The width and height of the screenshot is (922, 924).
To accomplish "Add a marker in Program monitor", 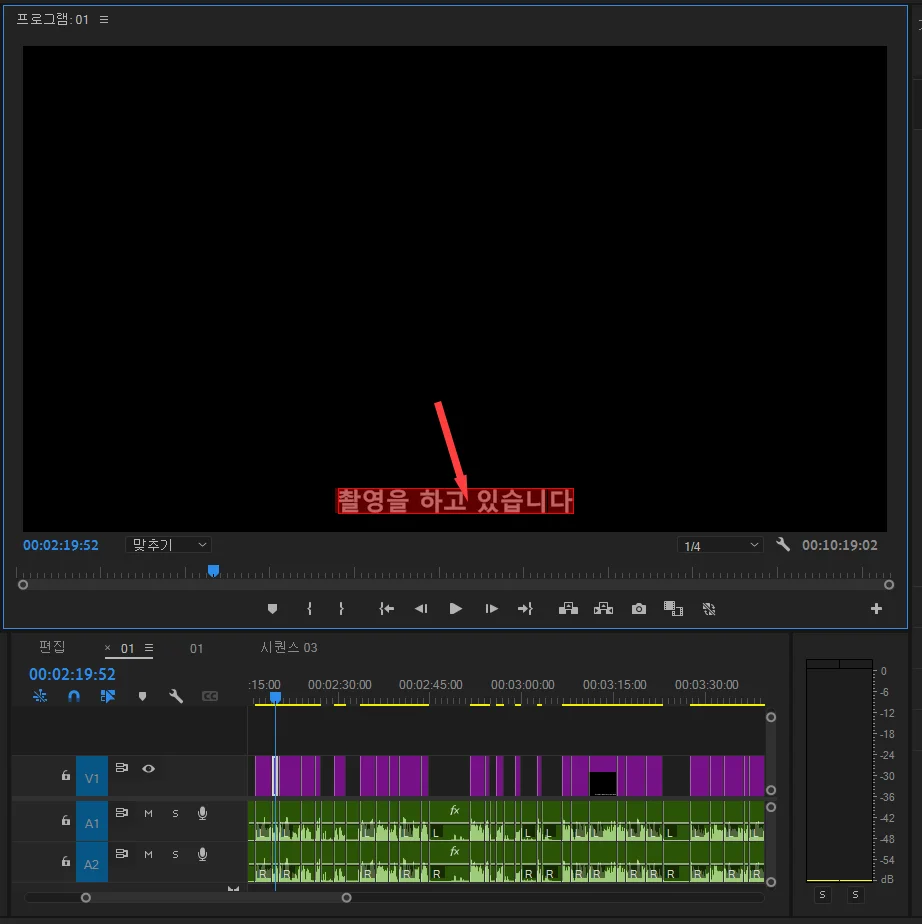I will (272, 609).
